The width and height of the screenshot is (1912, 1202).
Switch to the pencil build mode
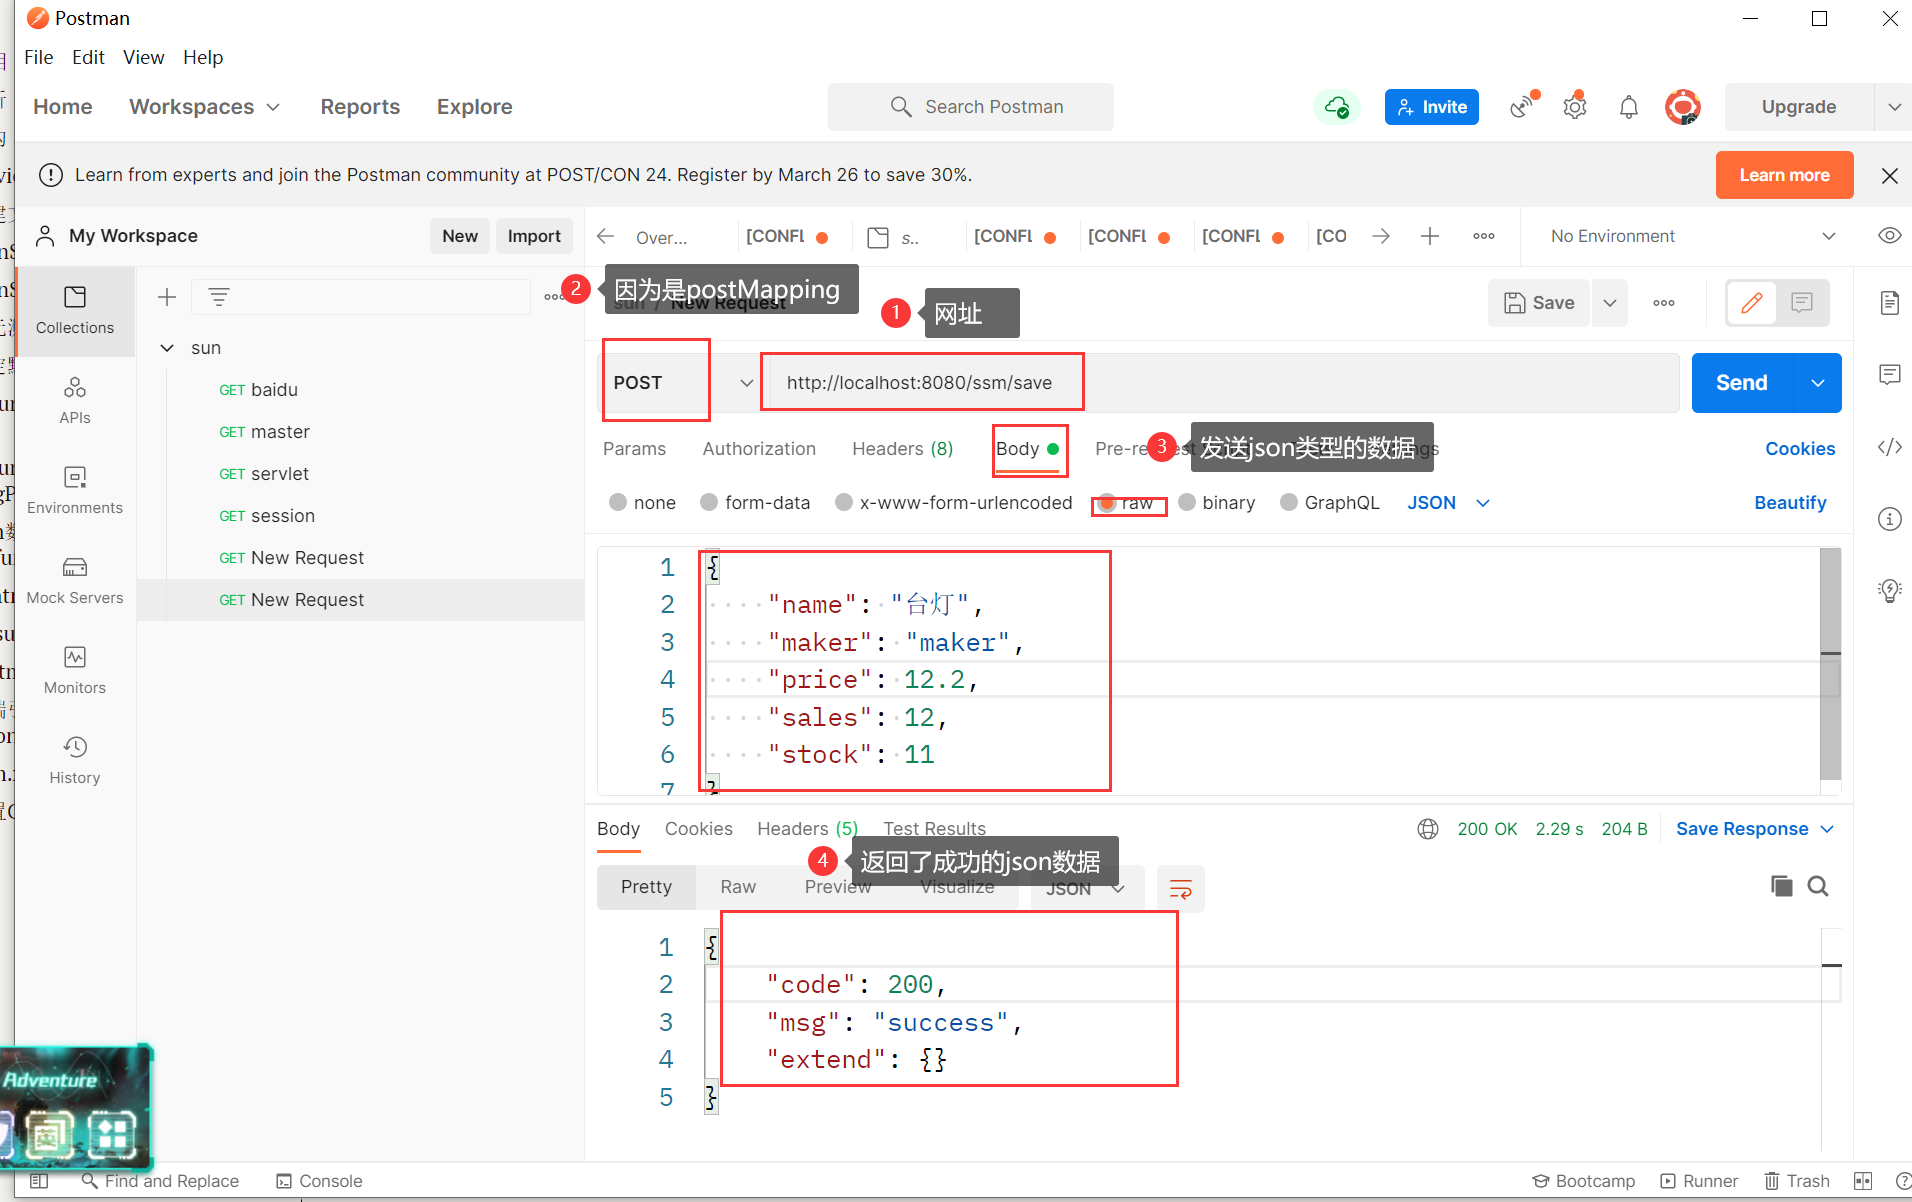(x=1752, y=303)
